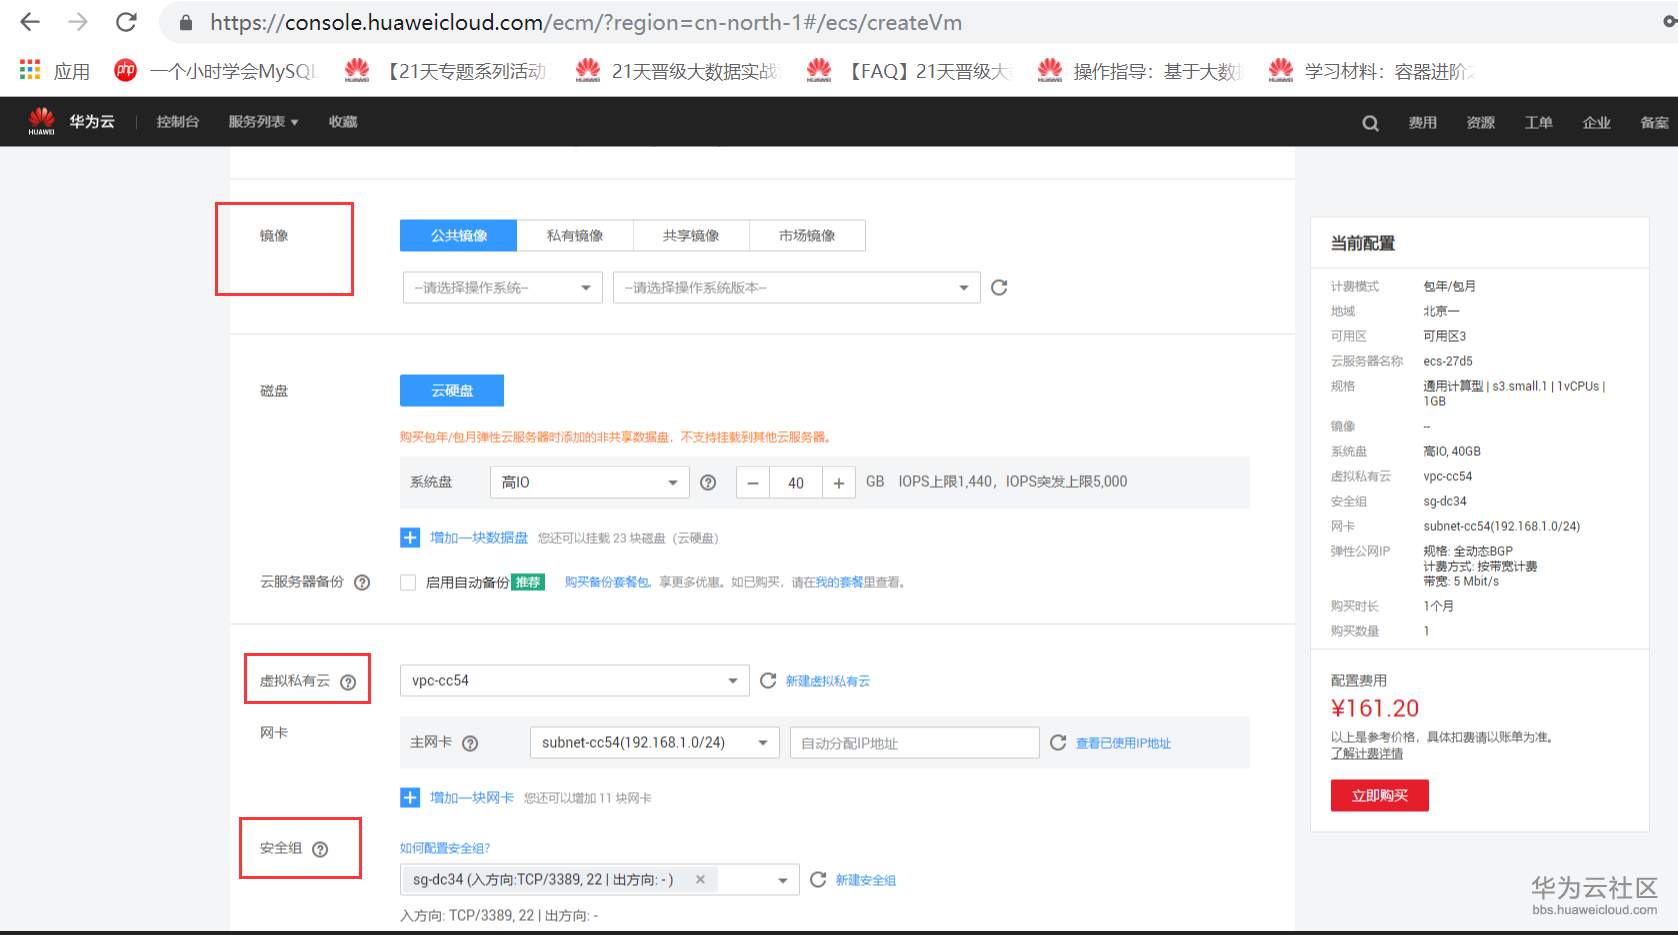Select the 私有镜像 tab
Image resolution: width=1678 pixels, height=935 pixels.
[x=575, y=235]
